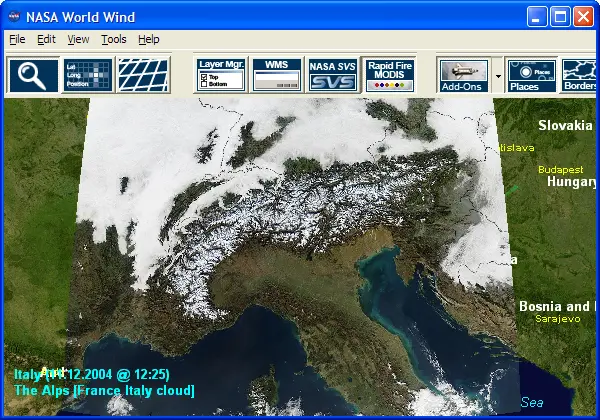Open the File menu
This screenshot has width=600, height=420.
coord(17,39)
